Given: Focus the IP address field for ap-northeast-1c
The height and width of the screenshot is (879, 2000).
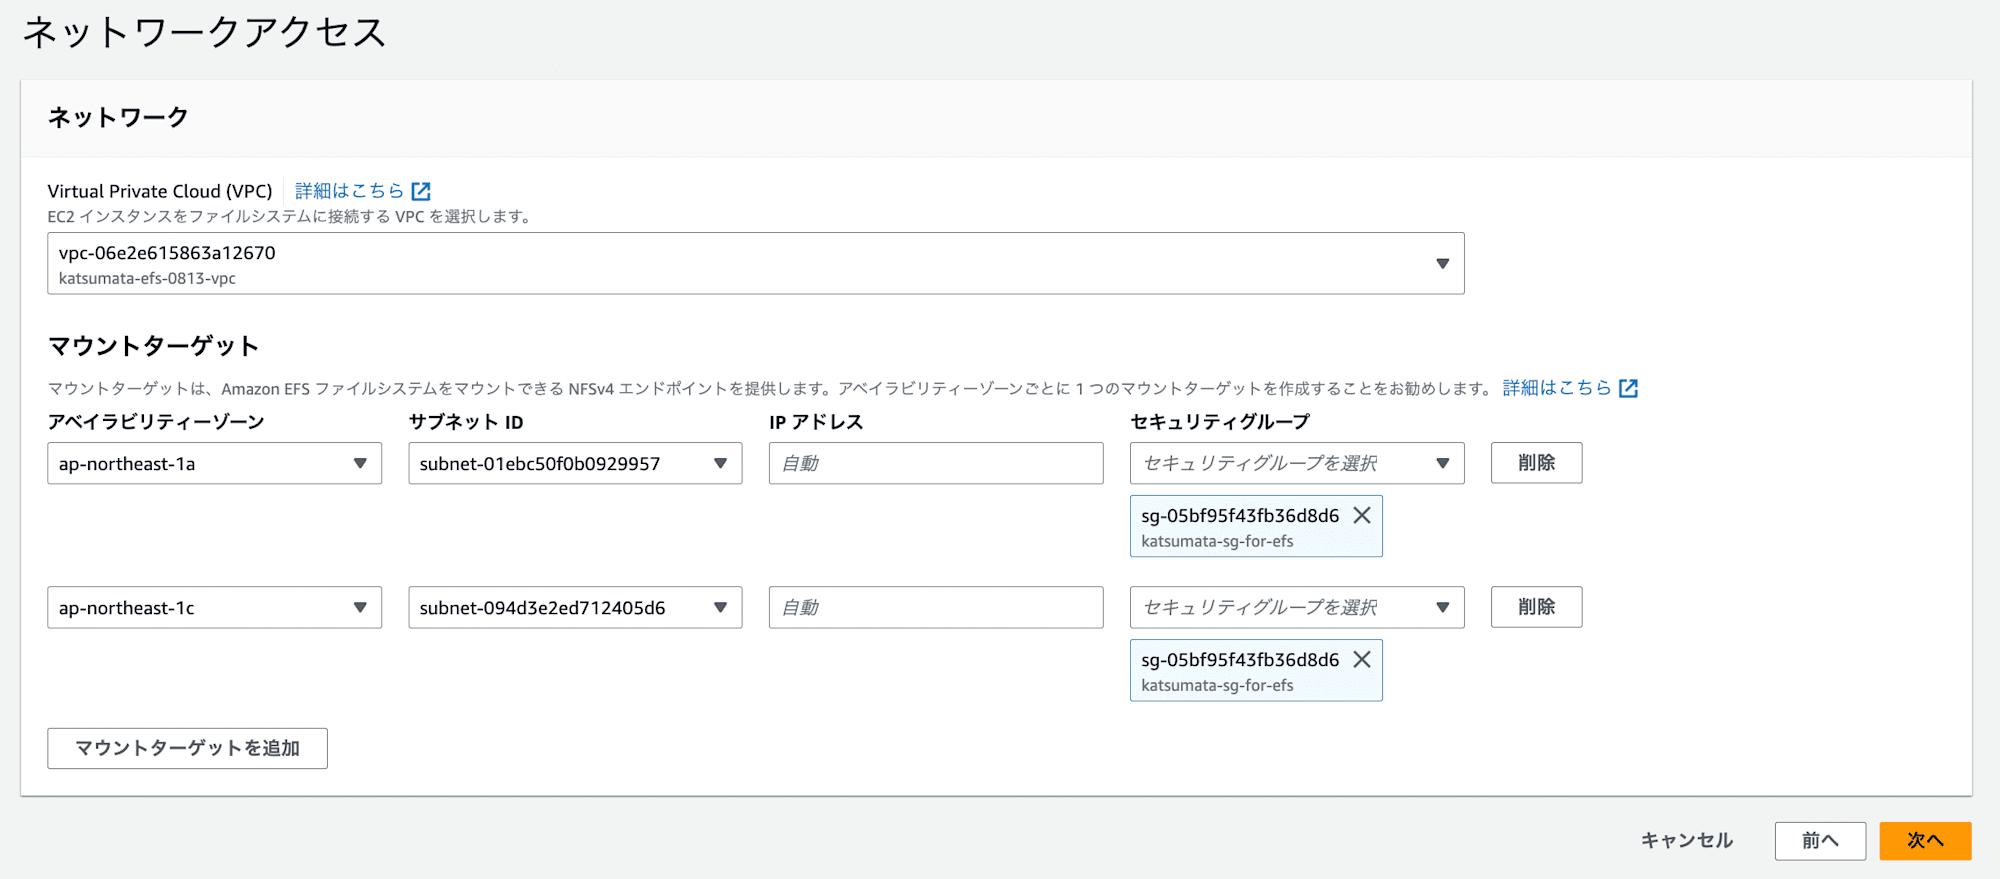Looking at the screenshot, I should [x=936, y=607].
